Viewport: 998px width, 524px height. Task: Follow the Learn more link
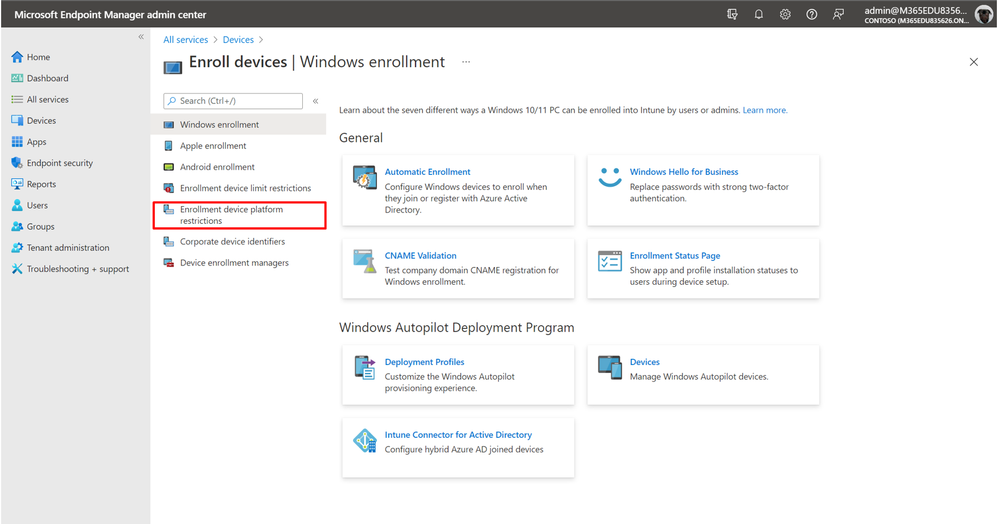[765, 110]
